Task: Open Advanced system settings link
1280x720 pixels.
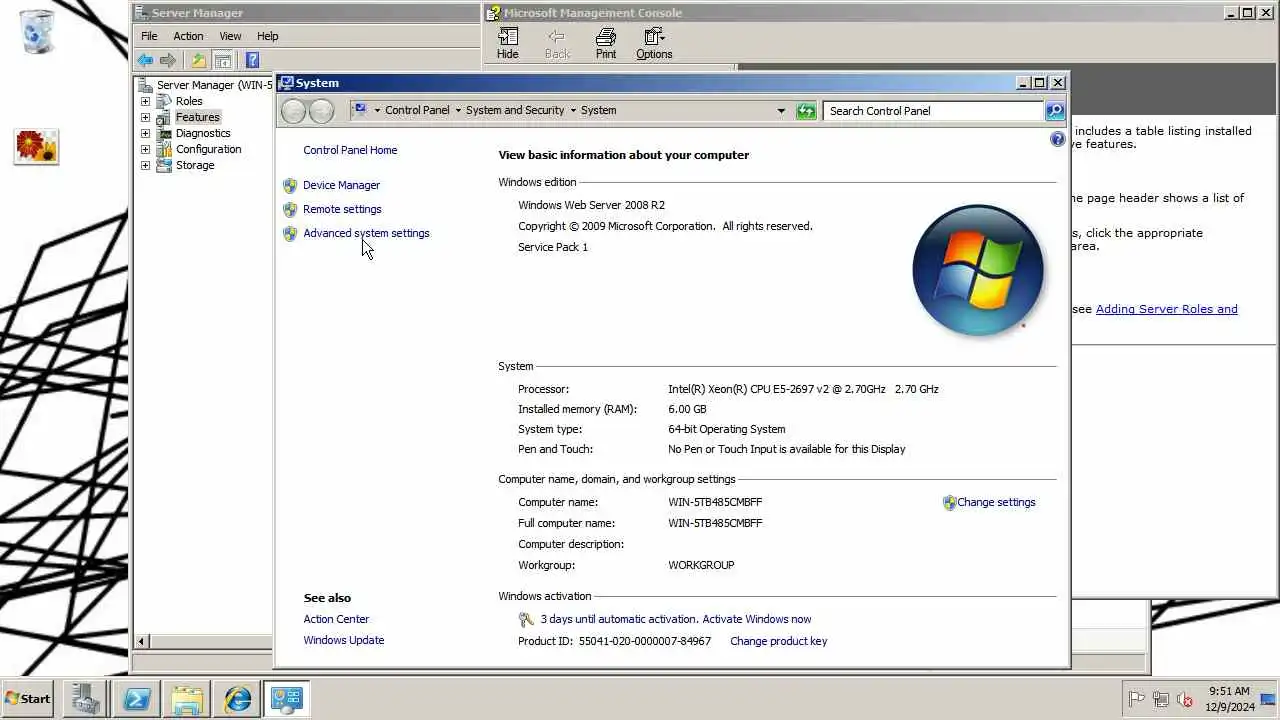Action: tap(366, 233)
